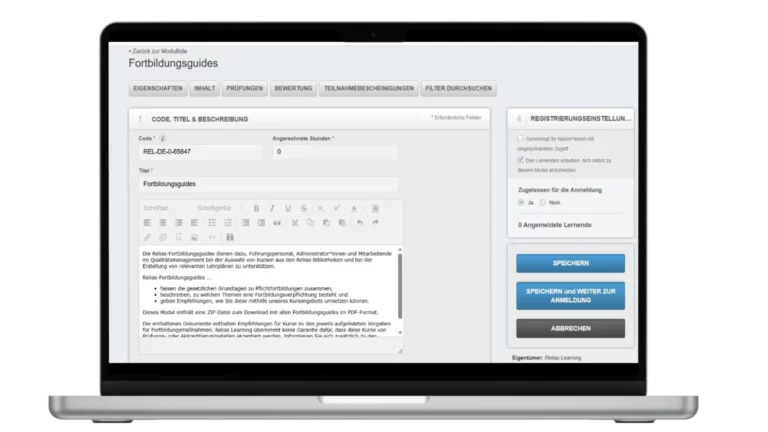
Task: Open the Prüfungen tab
Action: 244,88
